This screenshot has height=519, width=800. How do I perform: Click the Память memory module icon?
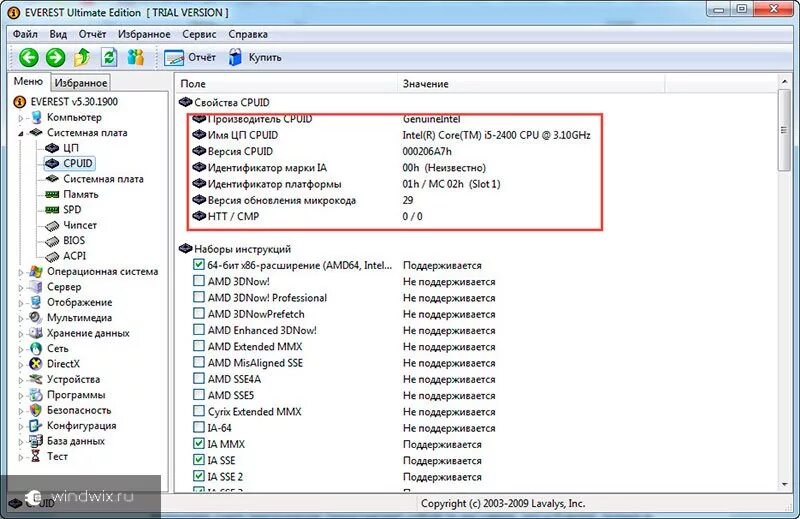point(52,194)
